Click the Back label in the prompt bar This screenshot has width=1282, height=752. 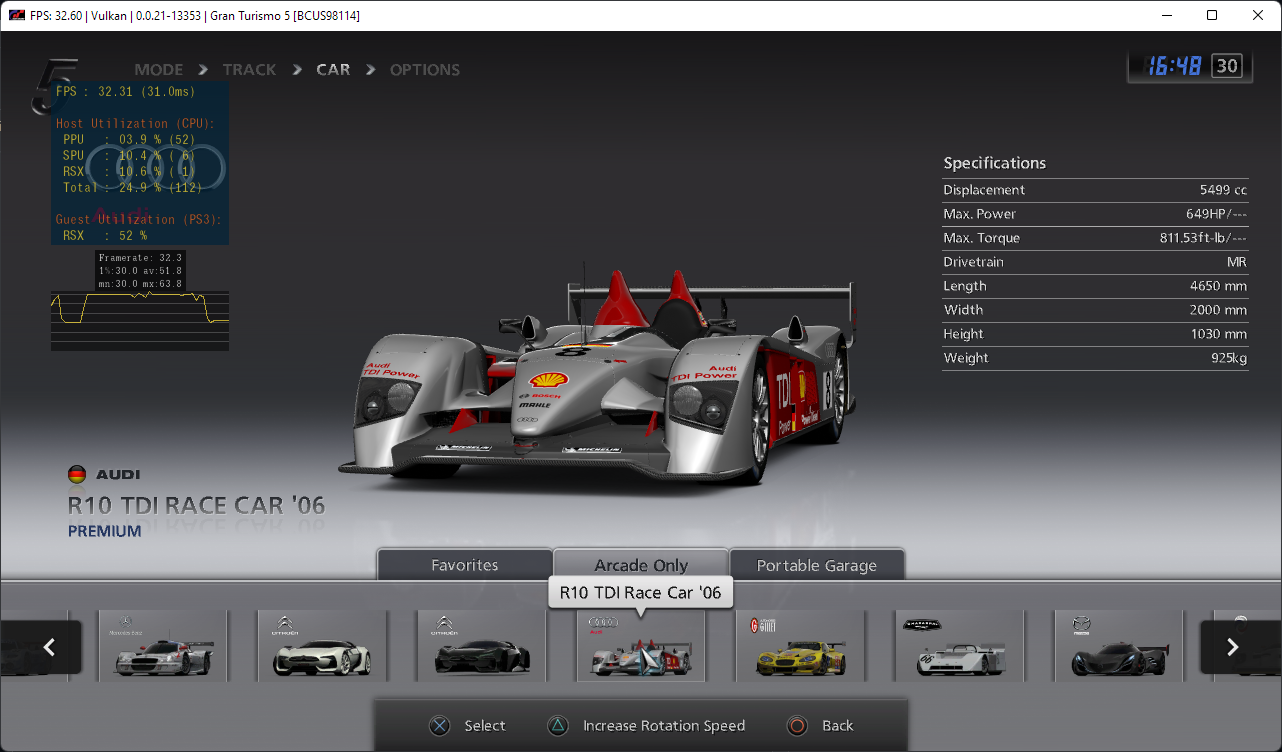838,726
